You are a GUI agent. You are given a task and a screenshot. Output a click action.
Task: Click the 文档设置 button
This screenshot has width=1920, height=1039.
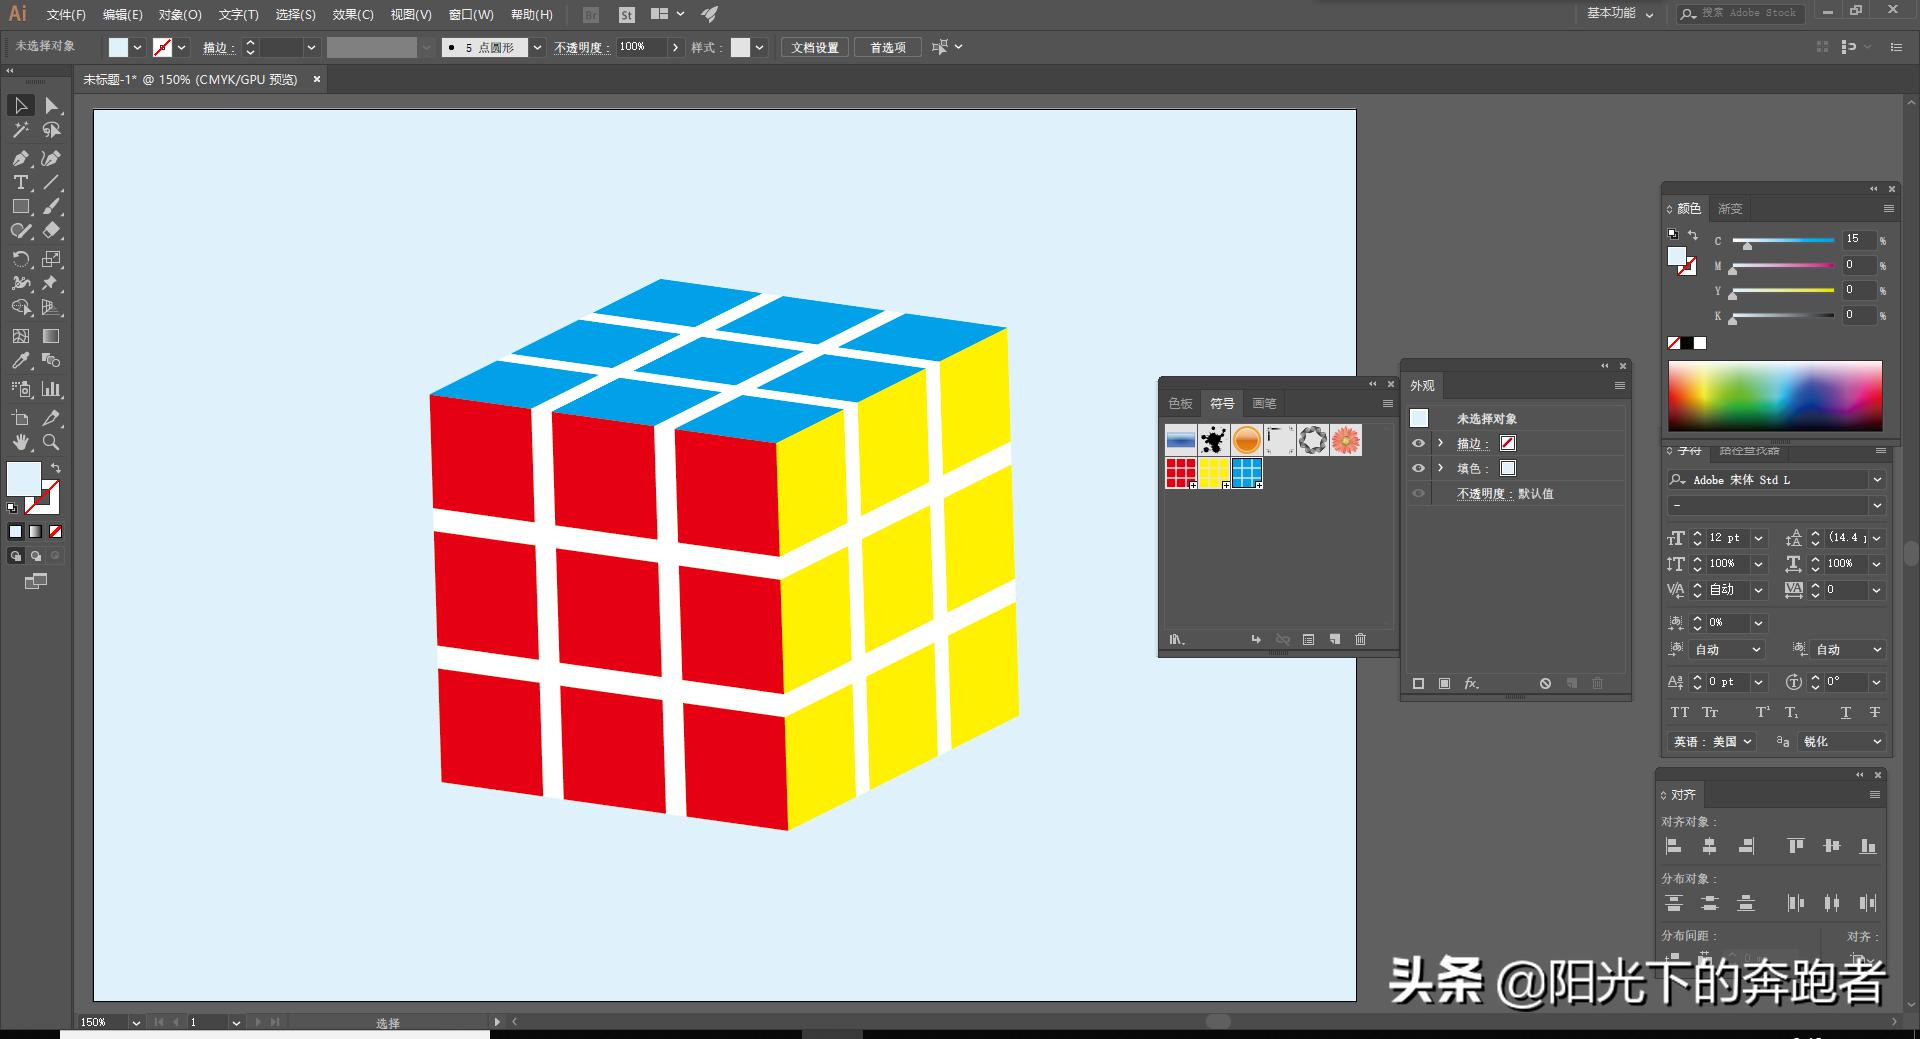813,47
